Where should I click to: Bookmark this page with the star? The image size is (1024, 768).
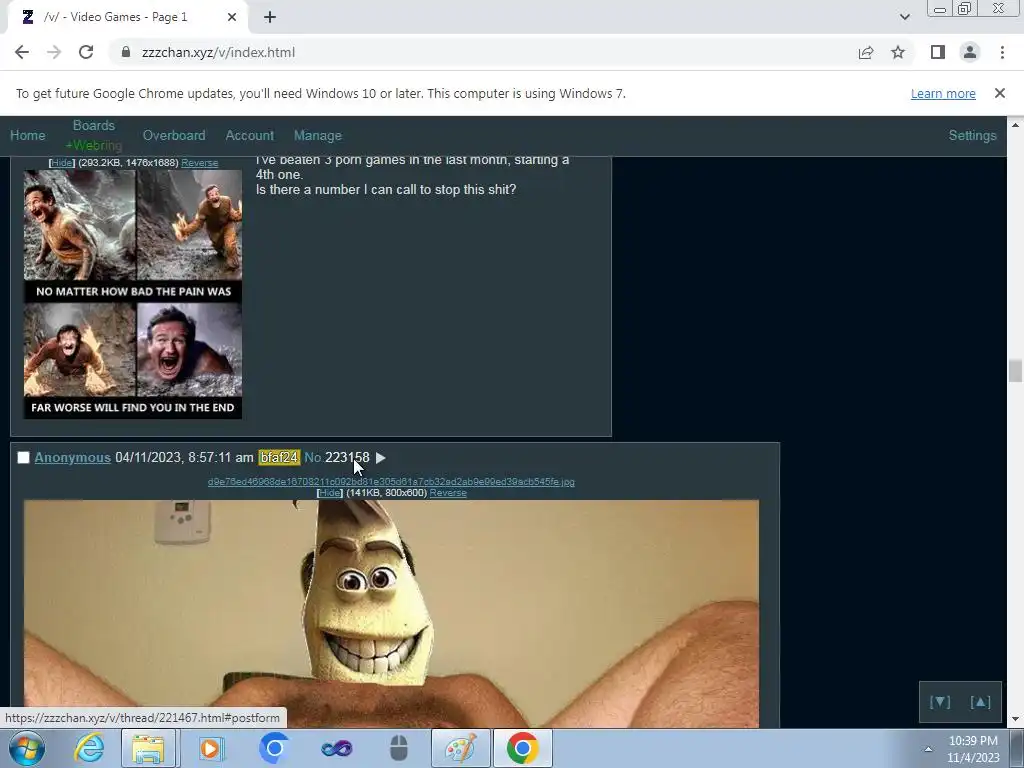[x=898, y=52]
